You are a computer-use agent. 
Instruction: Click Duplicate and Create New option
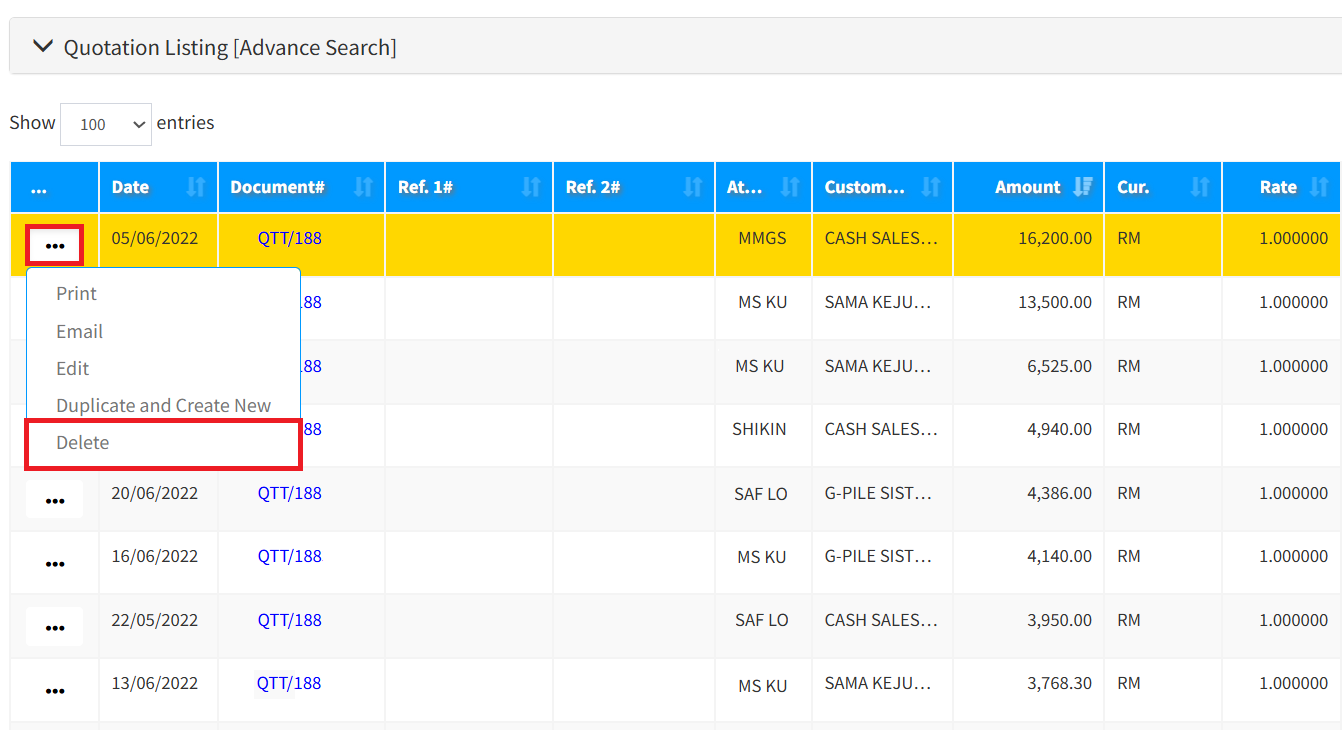pos(164,406)
